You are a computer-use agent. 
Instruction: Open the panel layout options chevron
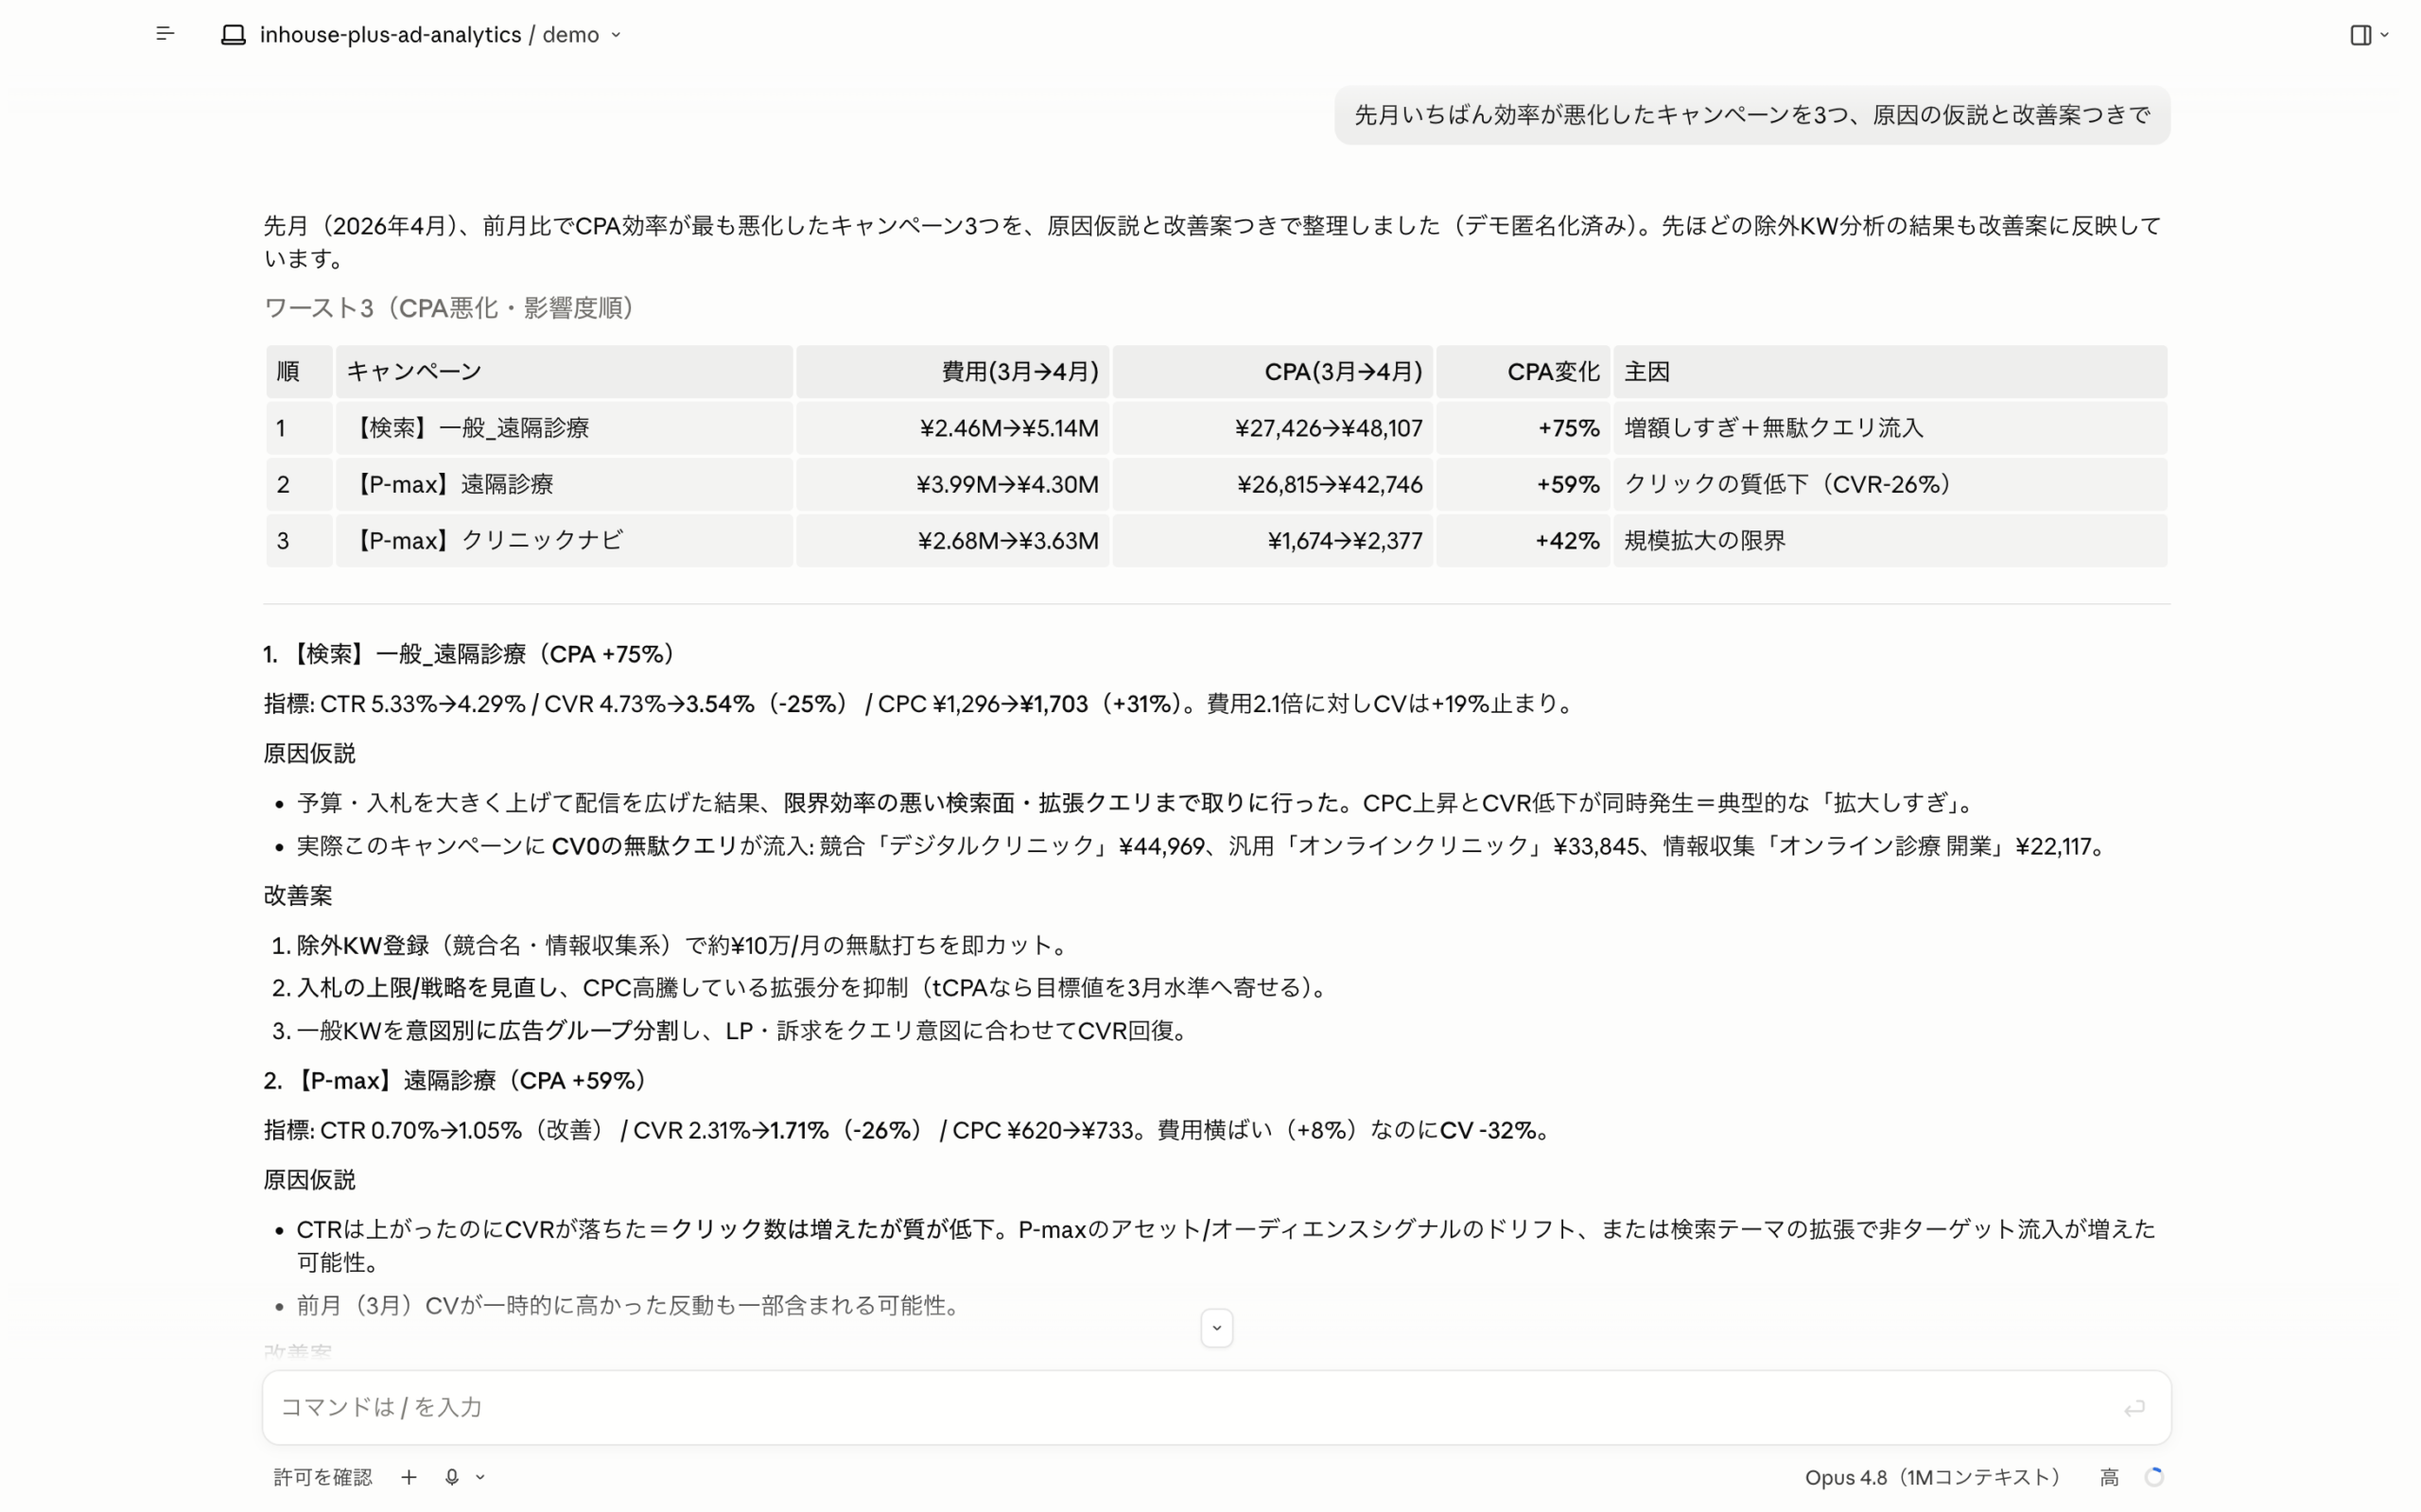[x=2385, y=35]
